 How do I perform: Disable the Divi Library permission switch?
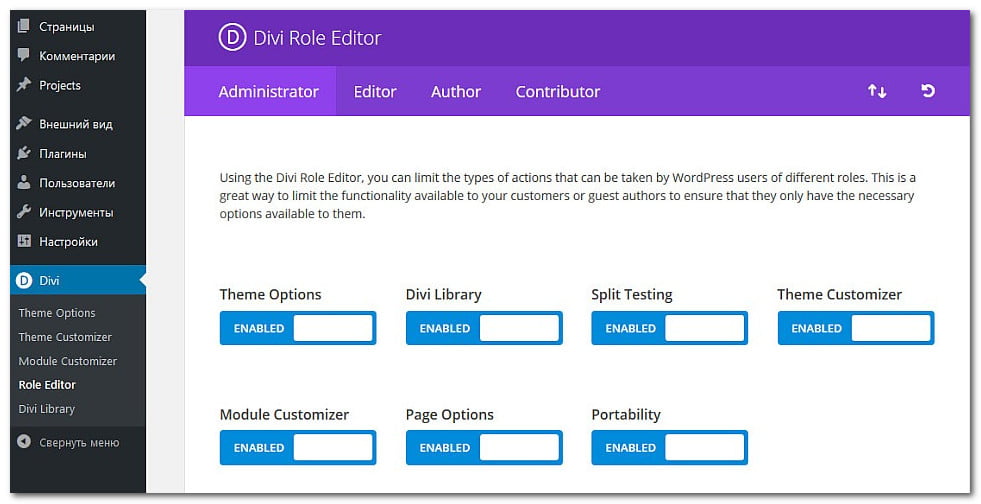484,328
